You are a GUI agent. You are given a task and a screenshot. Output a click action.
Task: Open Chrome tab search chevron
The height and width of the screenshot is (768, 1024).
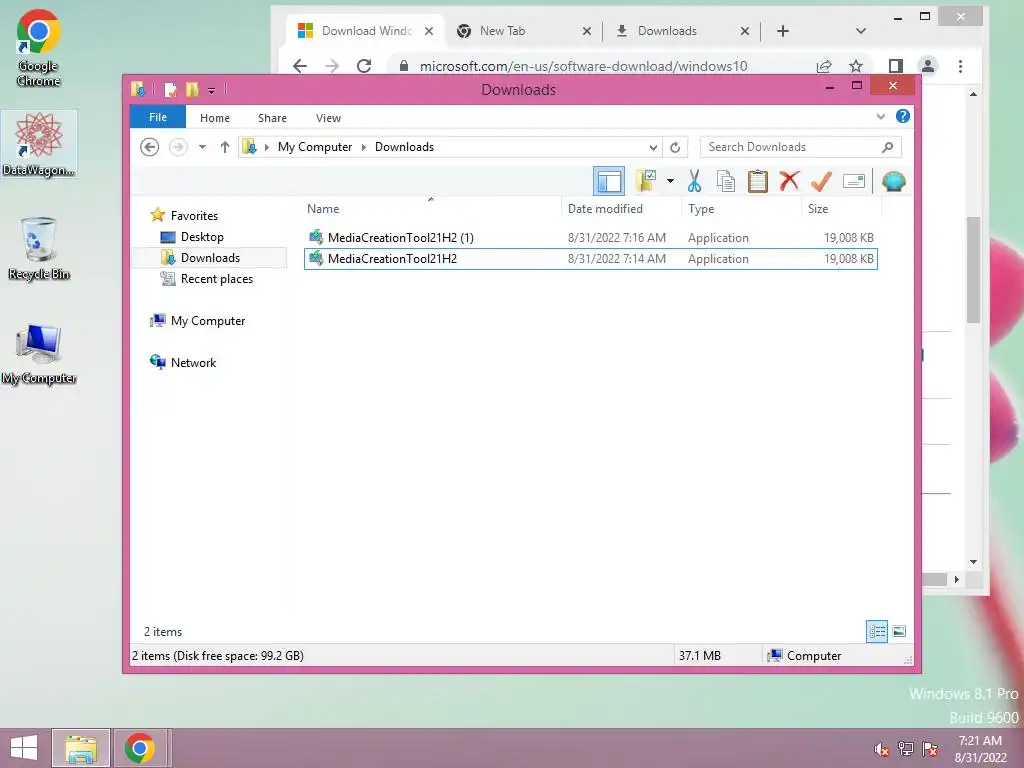coord(861,31)
